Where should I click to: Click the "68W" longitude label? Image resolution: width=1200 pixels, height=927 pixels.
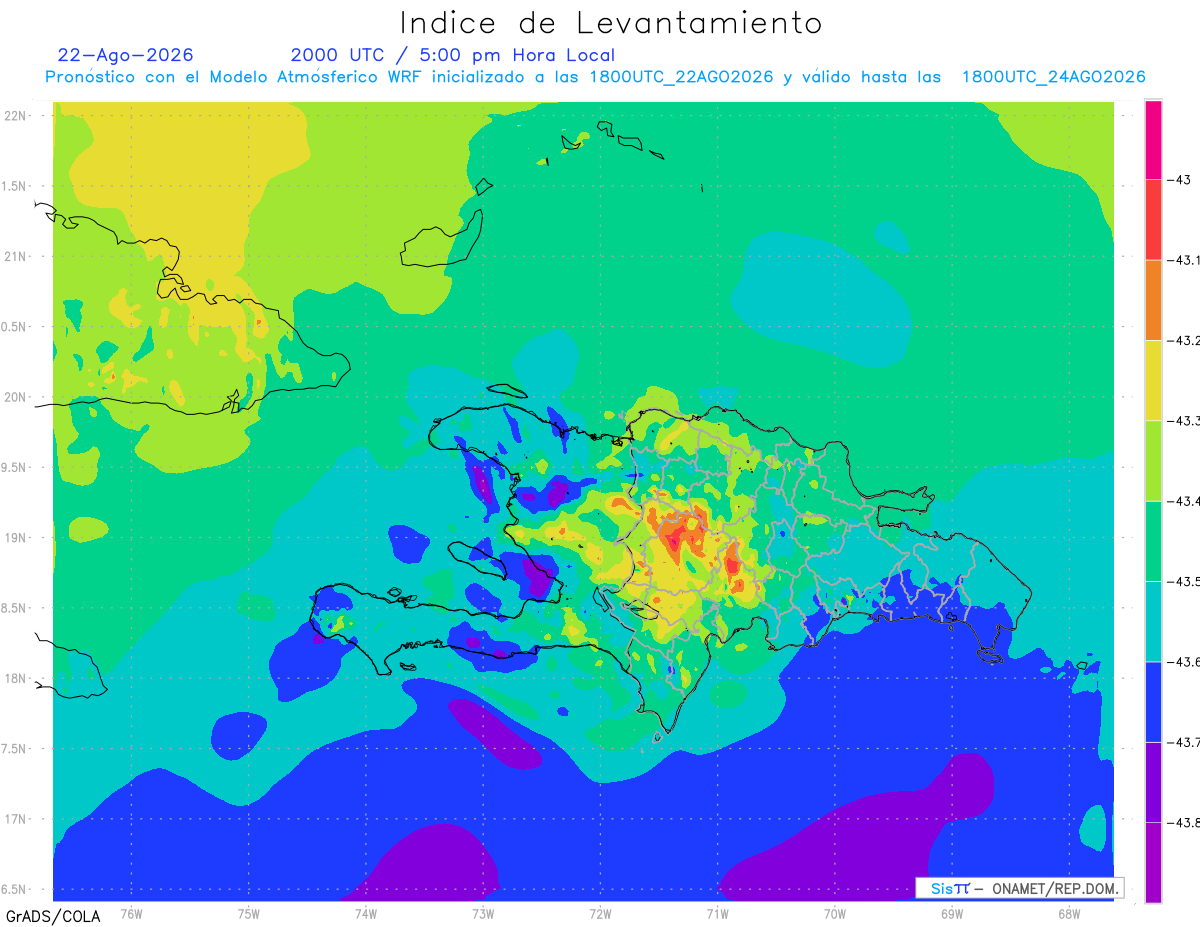point(1069,914)
